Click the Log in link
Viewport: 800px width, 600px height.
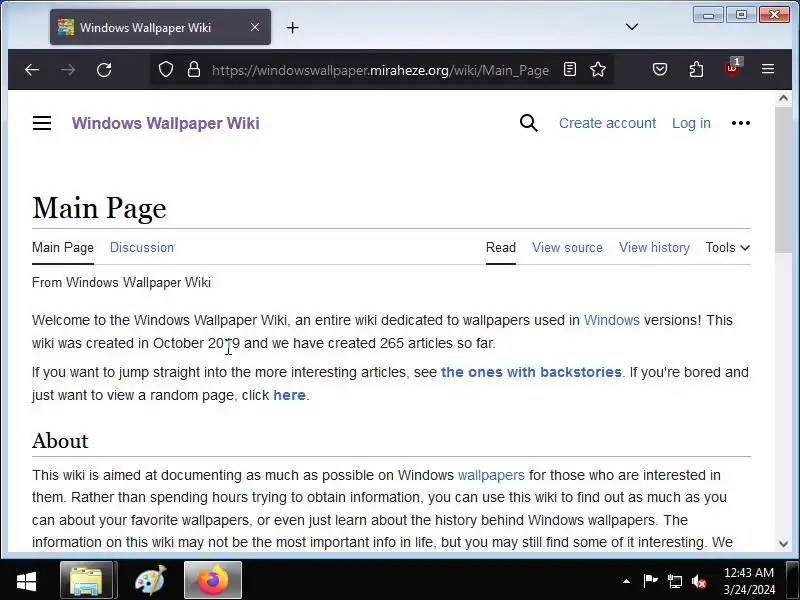point(691,123)
